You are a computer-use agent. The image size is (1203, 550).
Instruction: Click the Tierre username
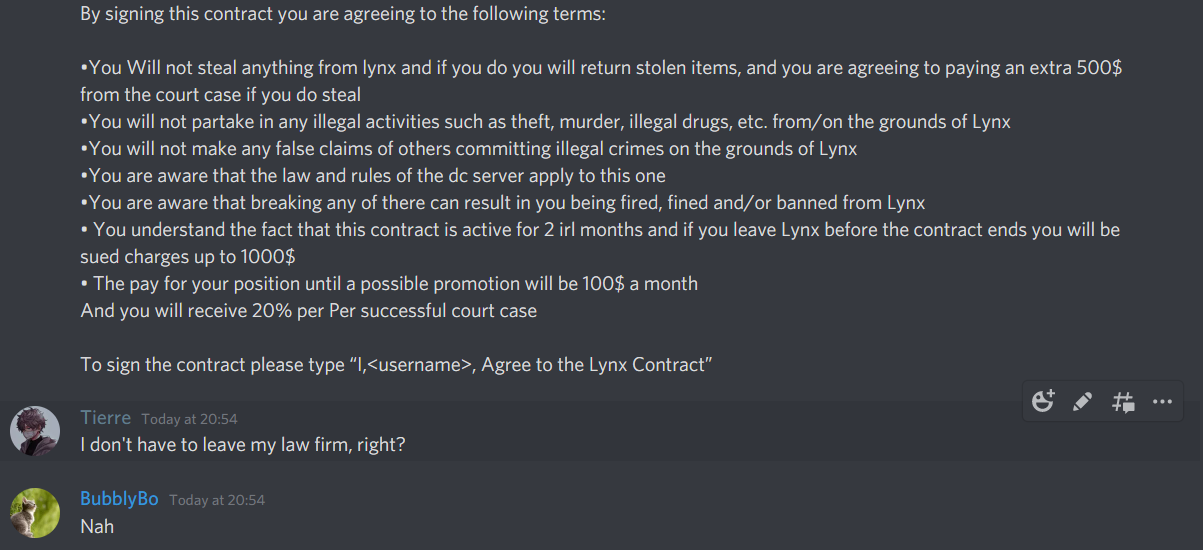pos(106,418)
